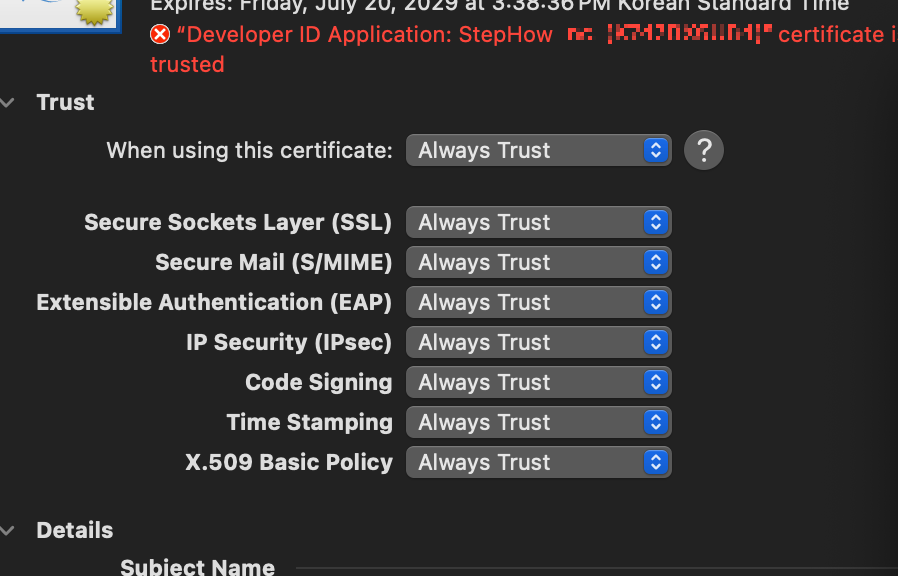Click the "Time Stamping" label

point(310,423)
